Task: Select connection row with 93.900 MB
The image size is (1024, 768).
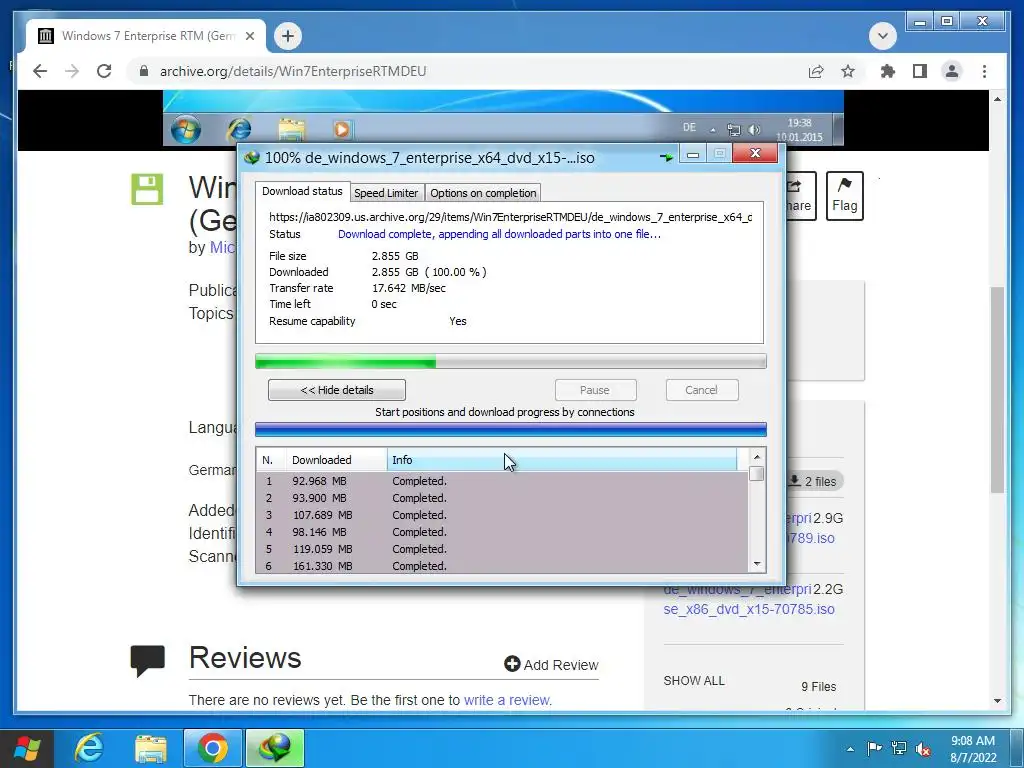Action: pyautogui.click(x=502, y=498)
